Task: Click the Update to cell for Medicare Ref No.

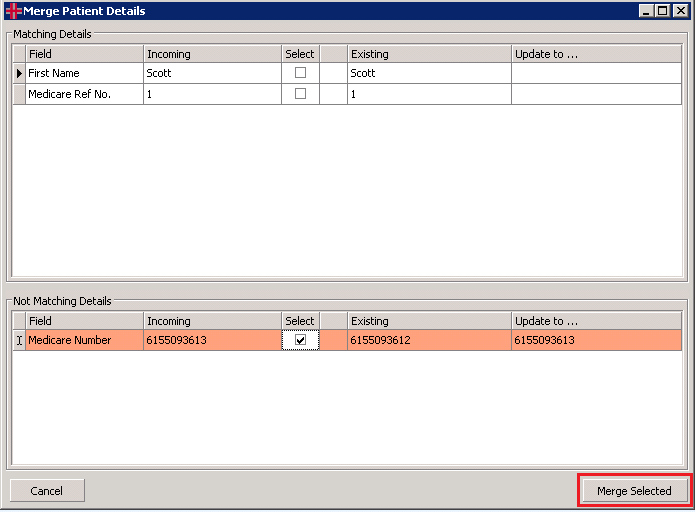Action: pyautogui.click(x=596, y=94)
